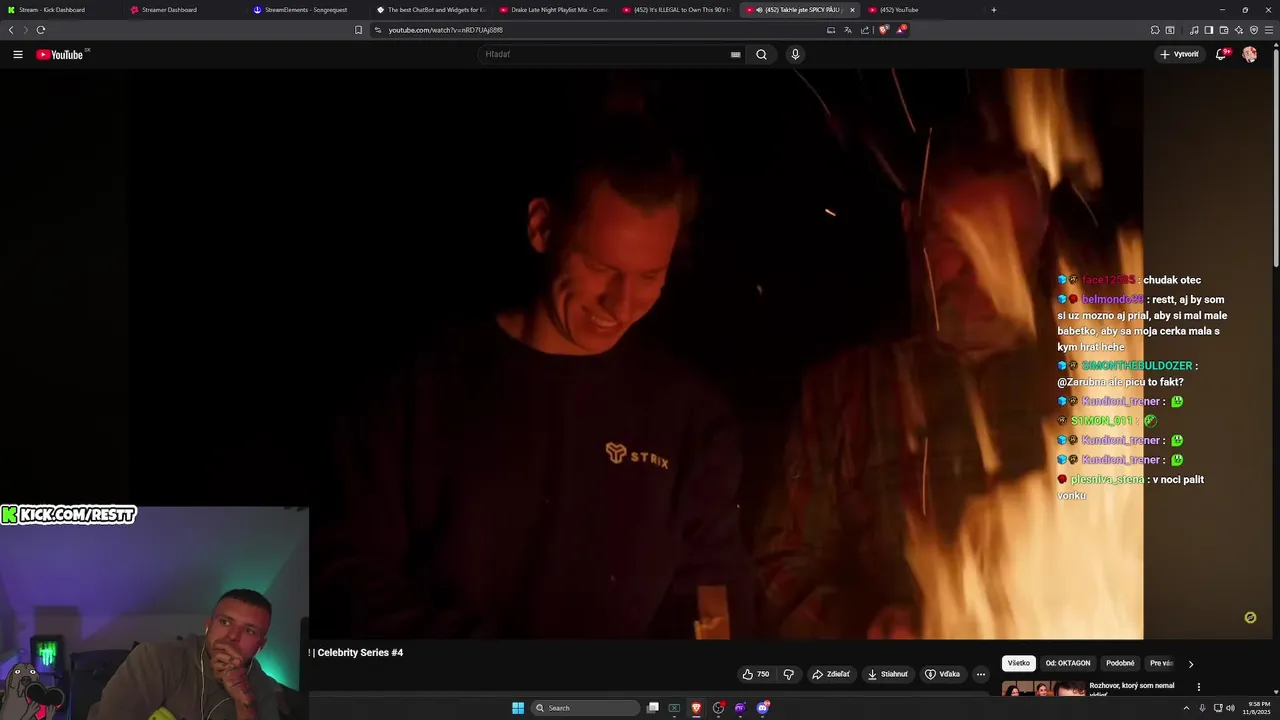
Task: Click the browser forward arrow
Action: pos(25,30)
